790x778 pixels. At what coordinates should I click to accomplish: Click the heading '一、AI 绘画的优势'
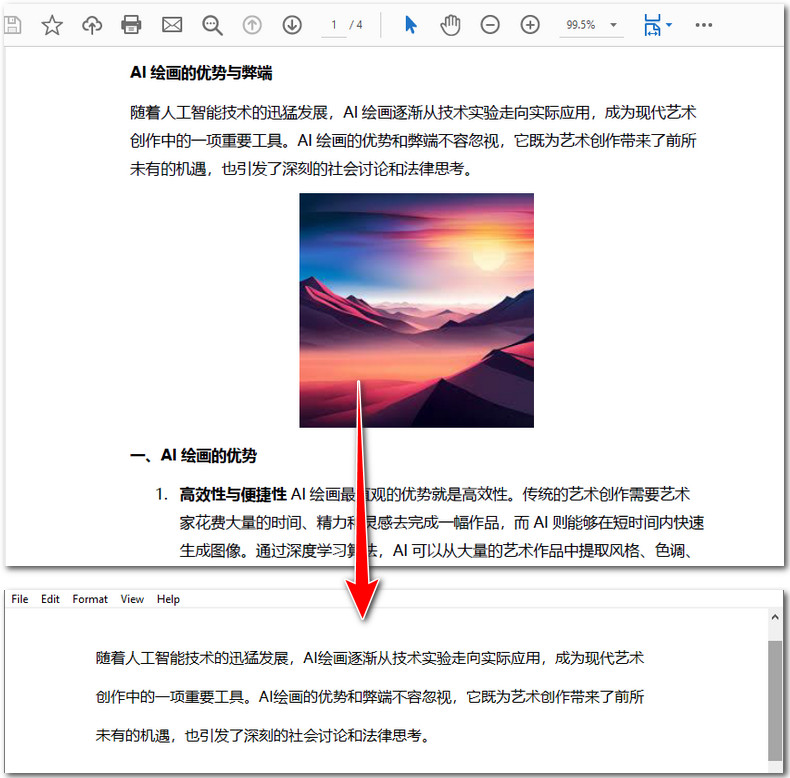[193, 456]
